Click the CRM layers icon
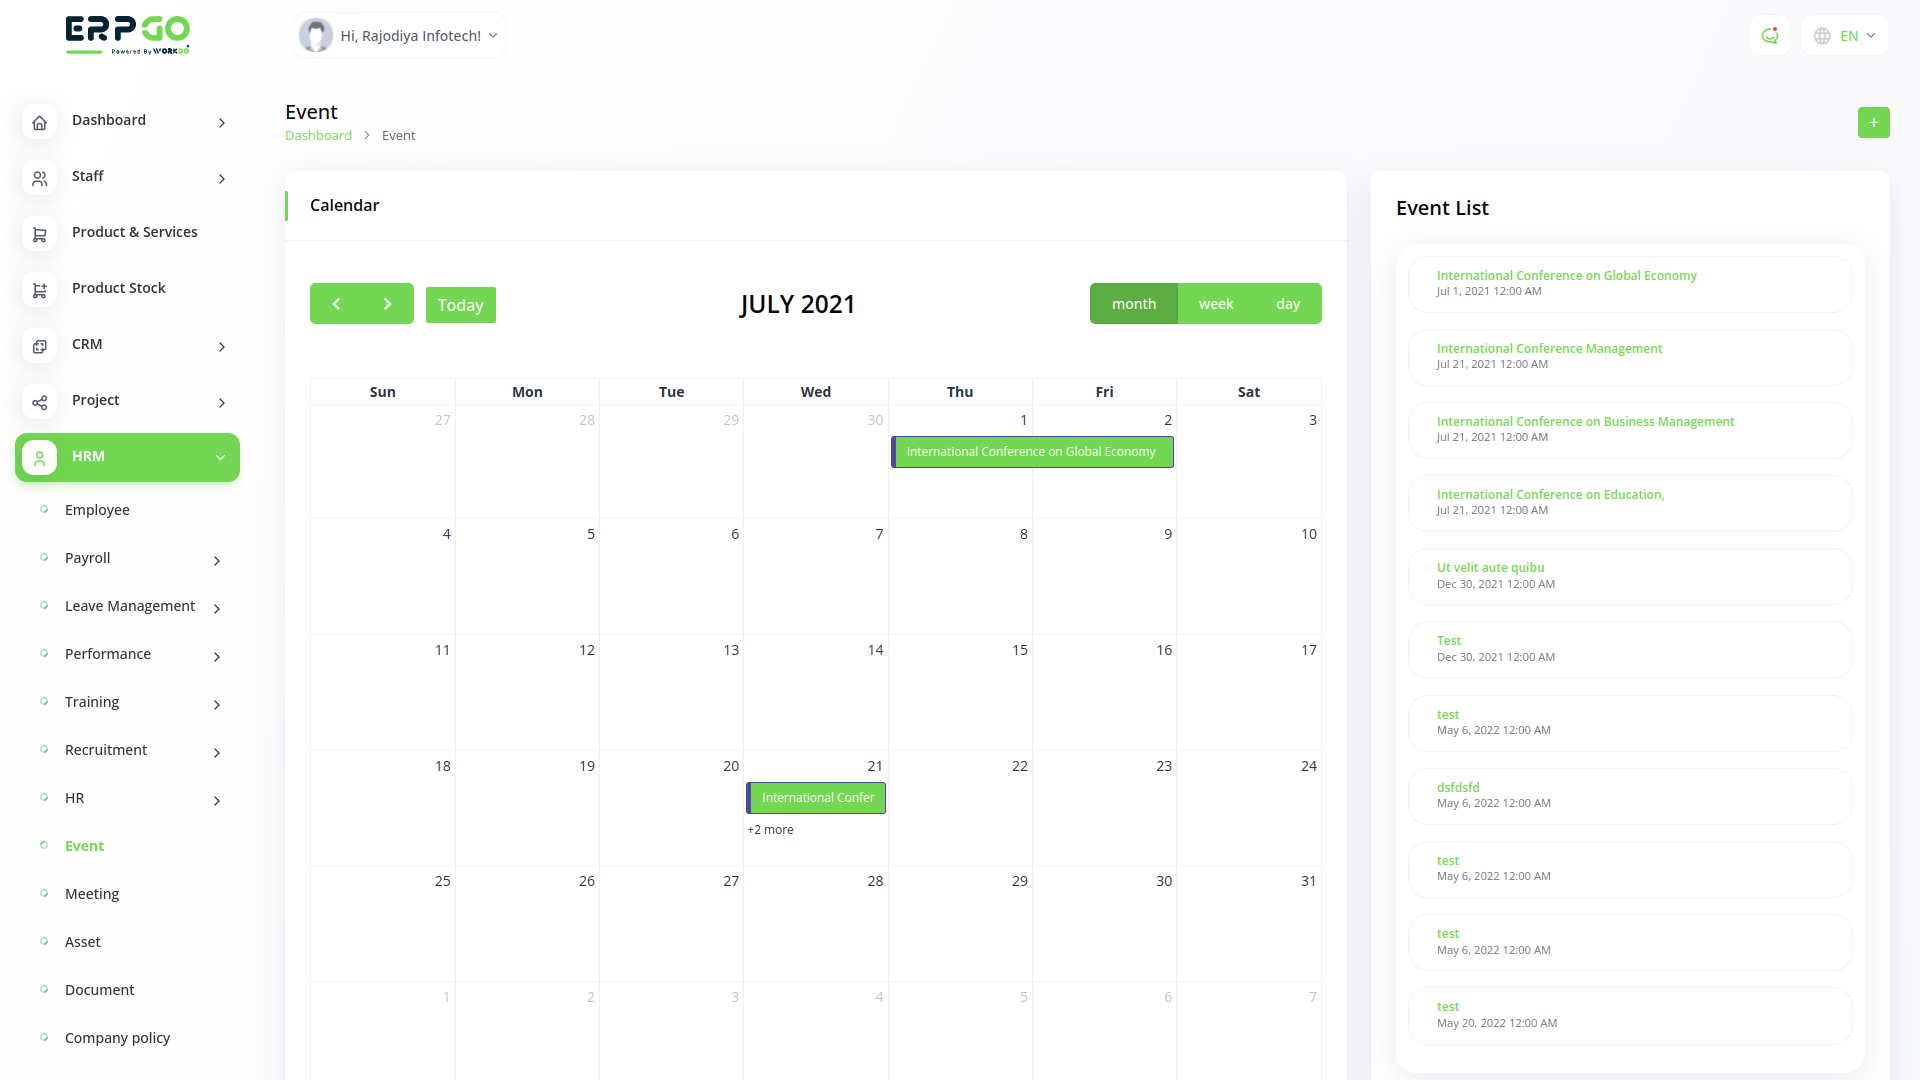The image size is (1920, 1080). (x=39, y=346)
